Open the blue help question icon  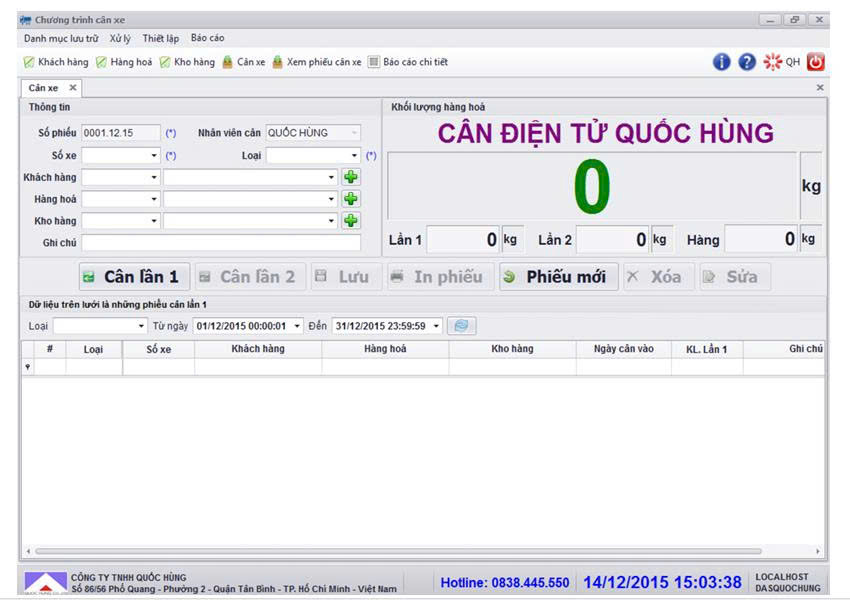pyautogui.click(x=747, y=62)
